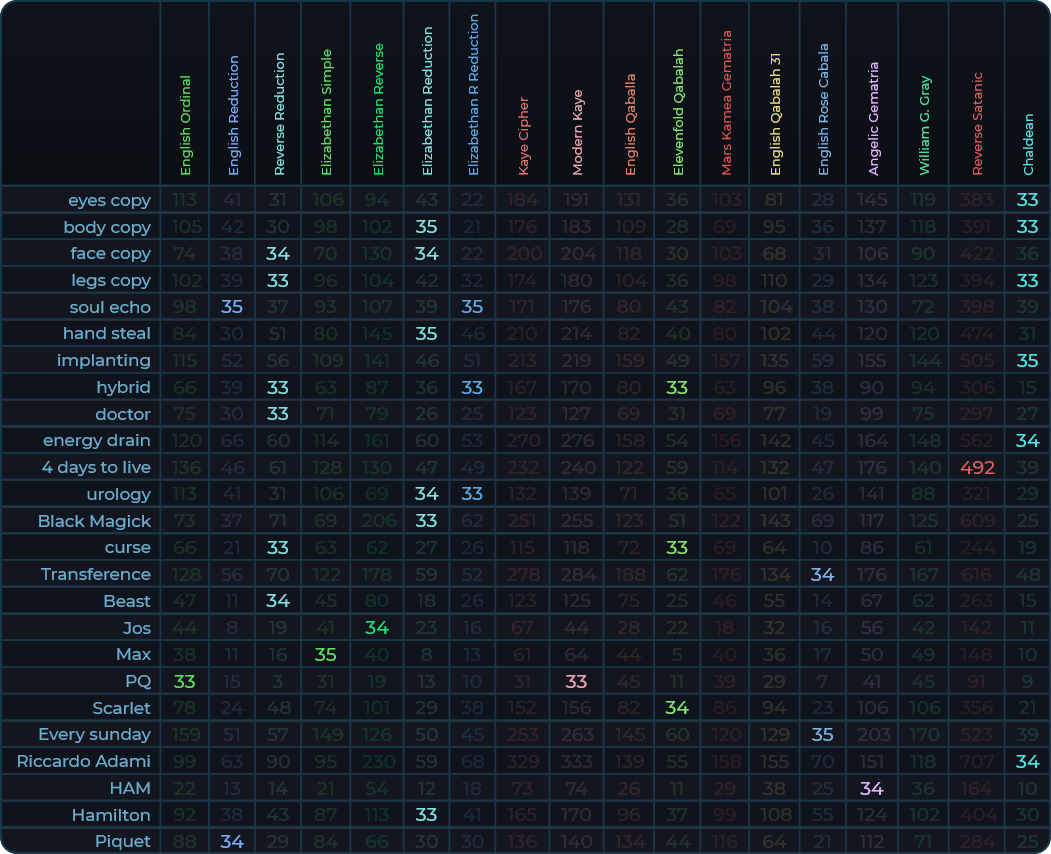
Task: Click the 'Transference' row label
Action: click(x=96, y=574)
